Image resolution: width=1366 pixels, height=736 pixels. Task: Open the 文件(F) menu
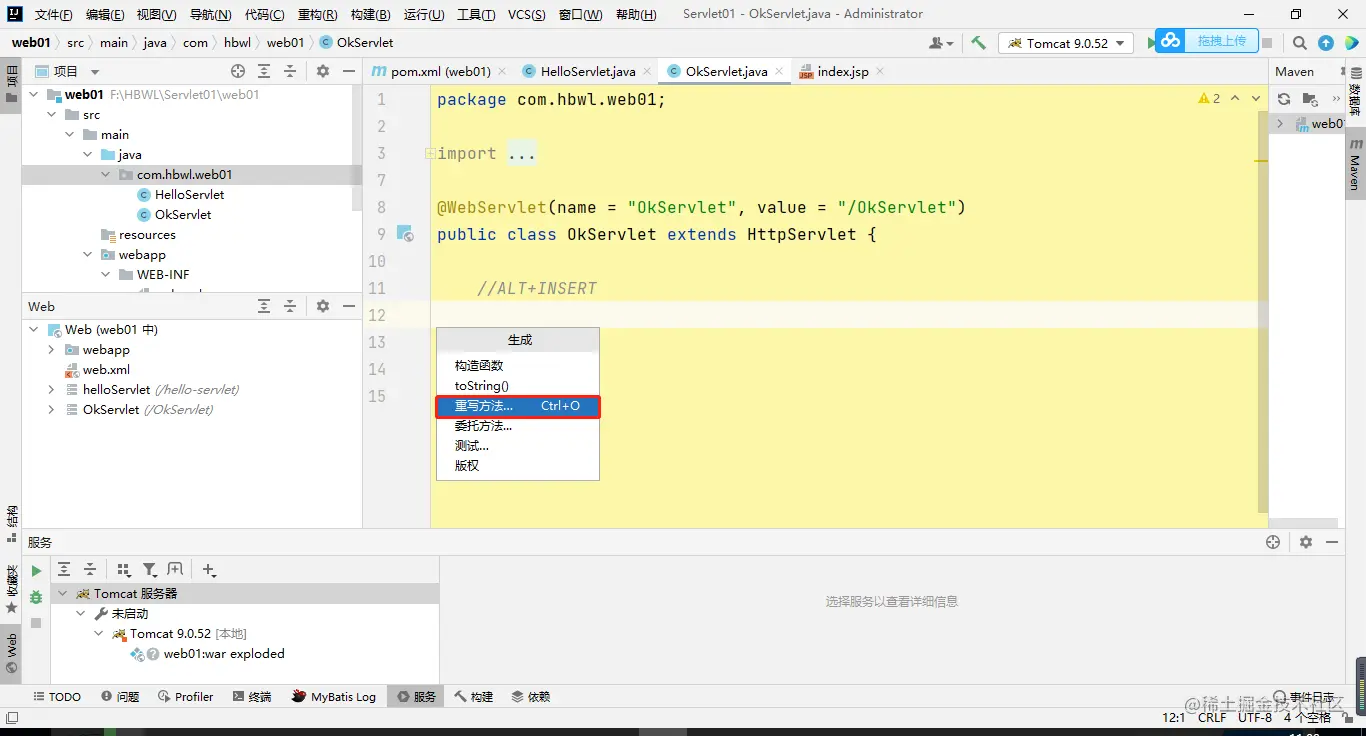point(54,14)
